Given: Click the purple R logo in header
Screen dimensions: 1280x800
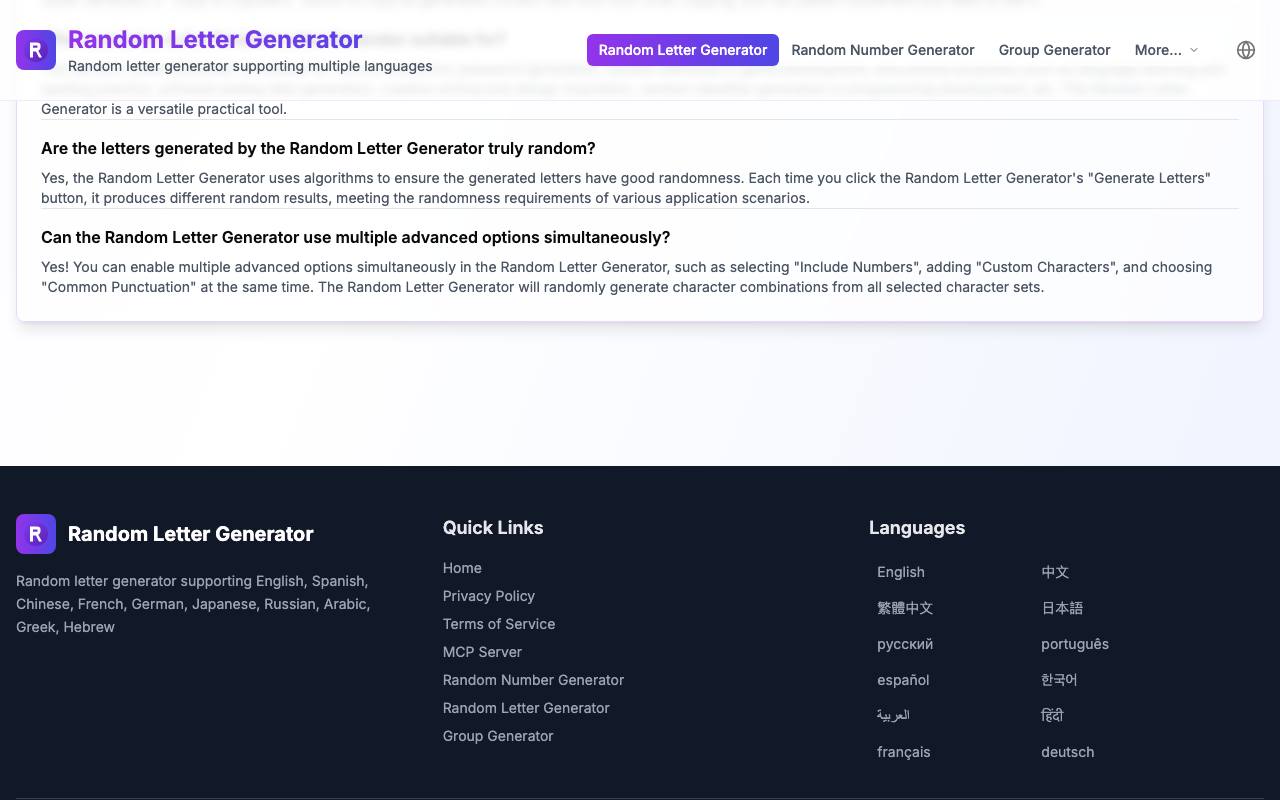Looking at the screenshot, I should (36, 50).
